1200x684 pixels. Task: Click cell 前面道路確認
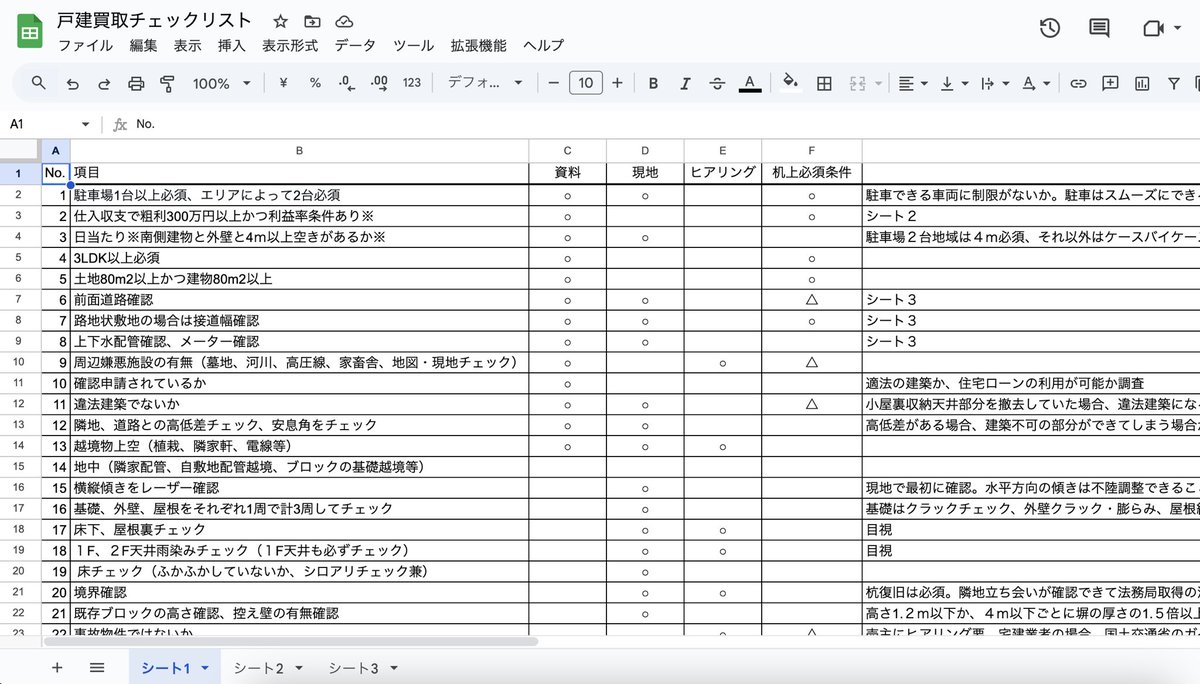tap(299, 299)
